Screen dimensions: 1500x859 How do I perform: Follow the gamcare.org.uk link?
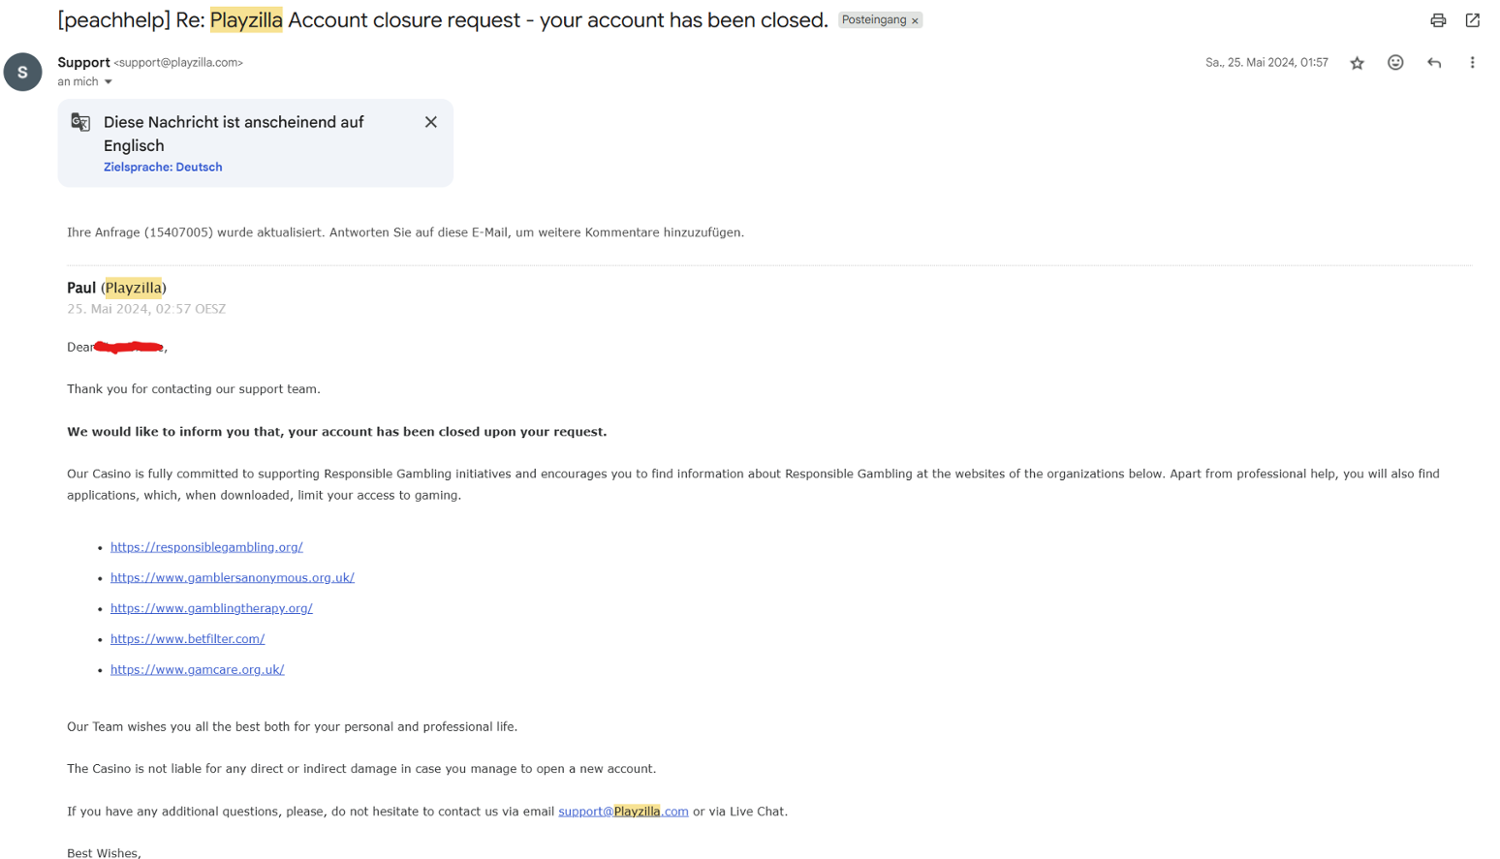point(197,670)
